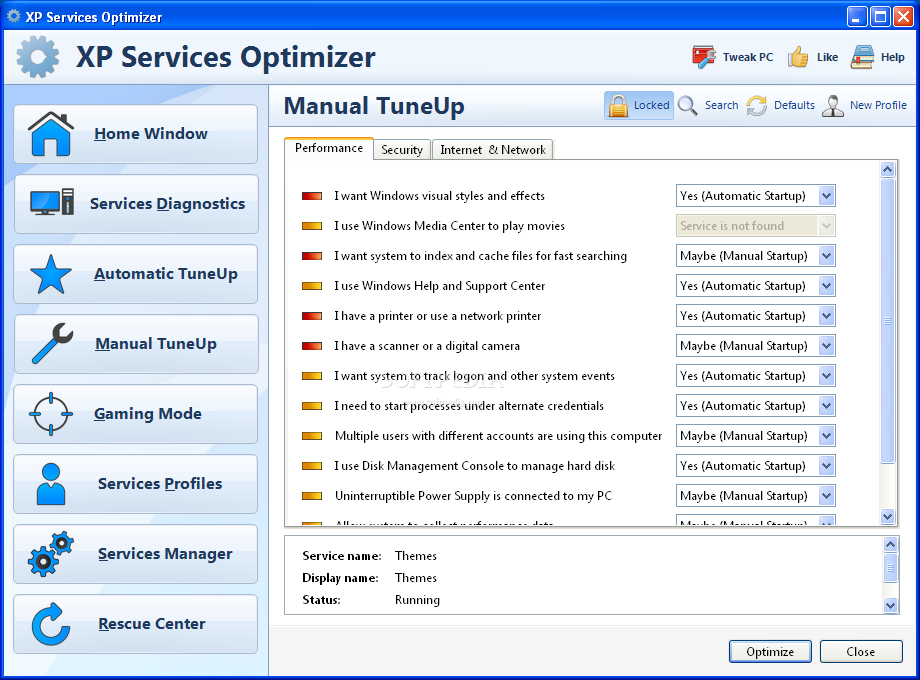Click the Services Profiles person icon
Viewport: 920px width, 680px height.
tap(51, 484)
